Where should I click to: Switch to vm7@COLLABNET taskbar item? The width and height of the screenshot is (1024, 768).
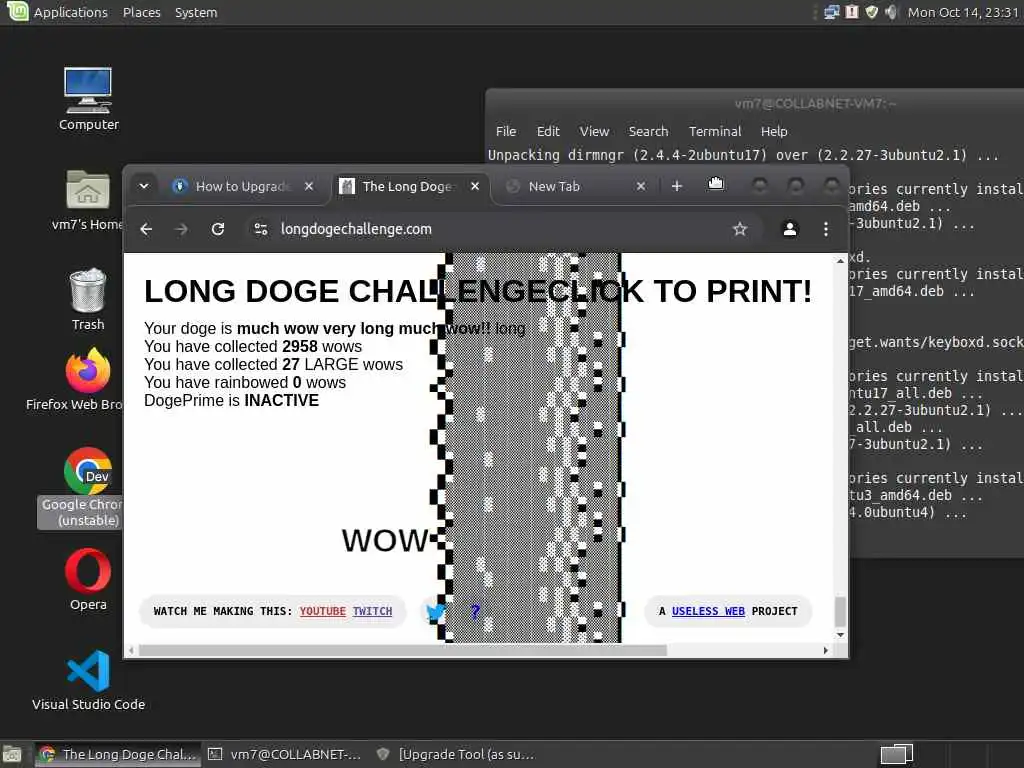(x=285, y=754)
